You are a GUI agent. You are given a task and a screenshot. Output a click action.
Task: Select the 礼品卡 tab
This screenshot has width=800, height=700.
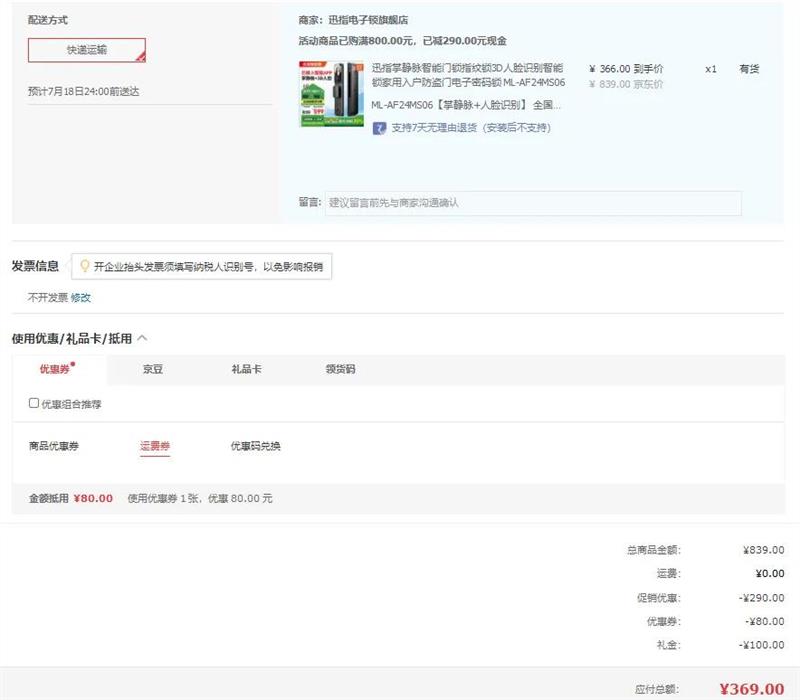coord(246,369)
